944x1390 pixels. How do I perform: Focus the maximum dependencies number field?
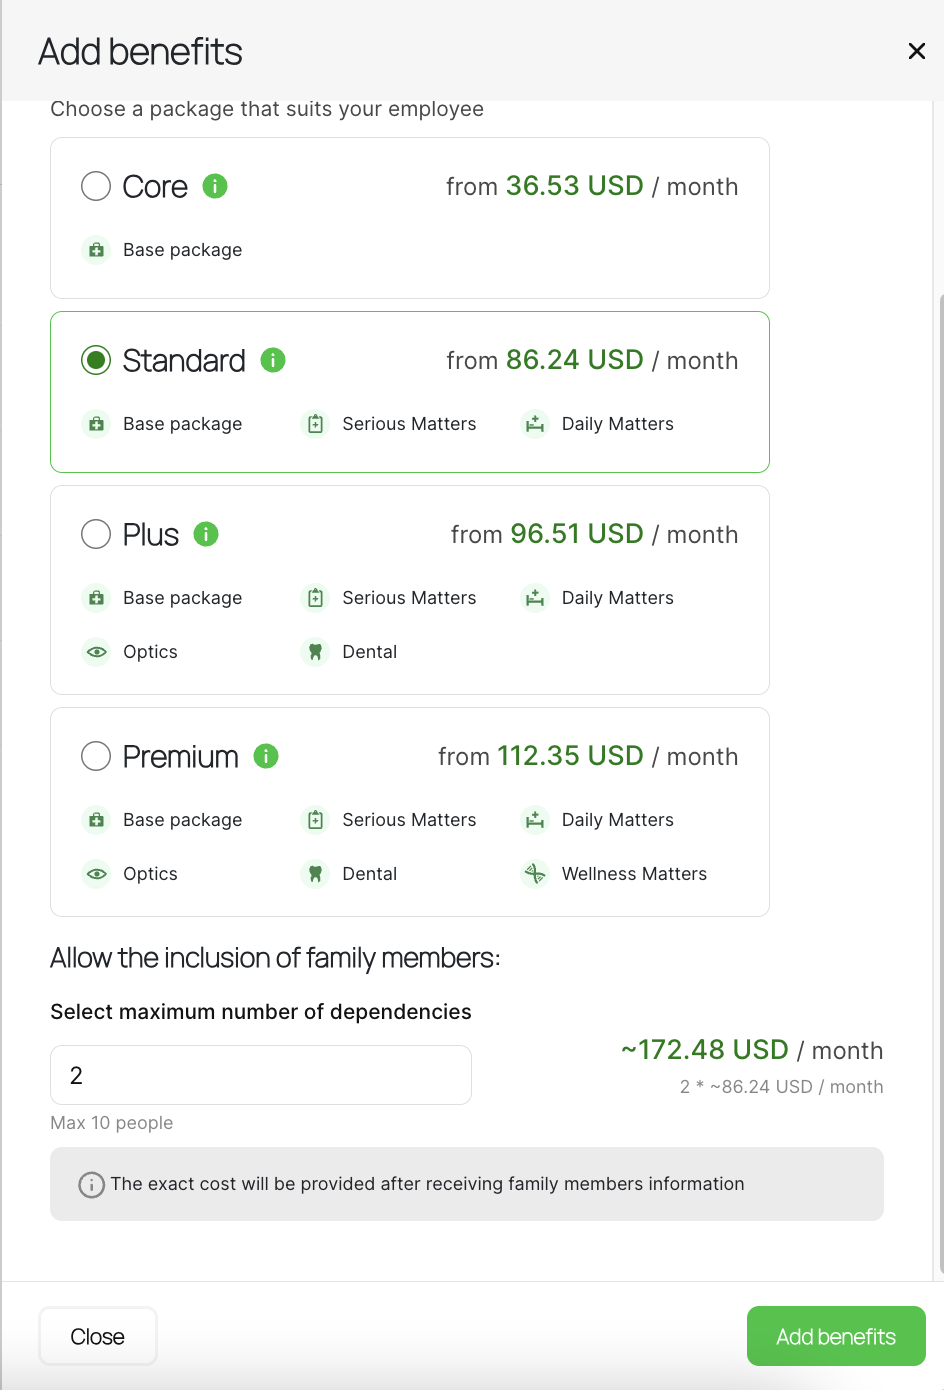(x=261, y=1075)
